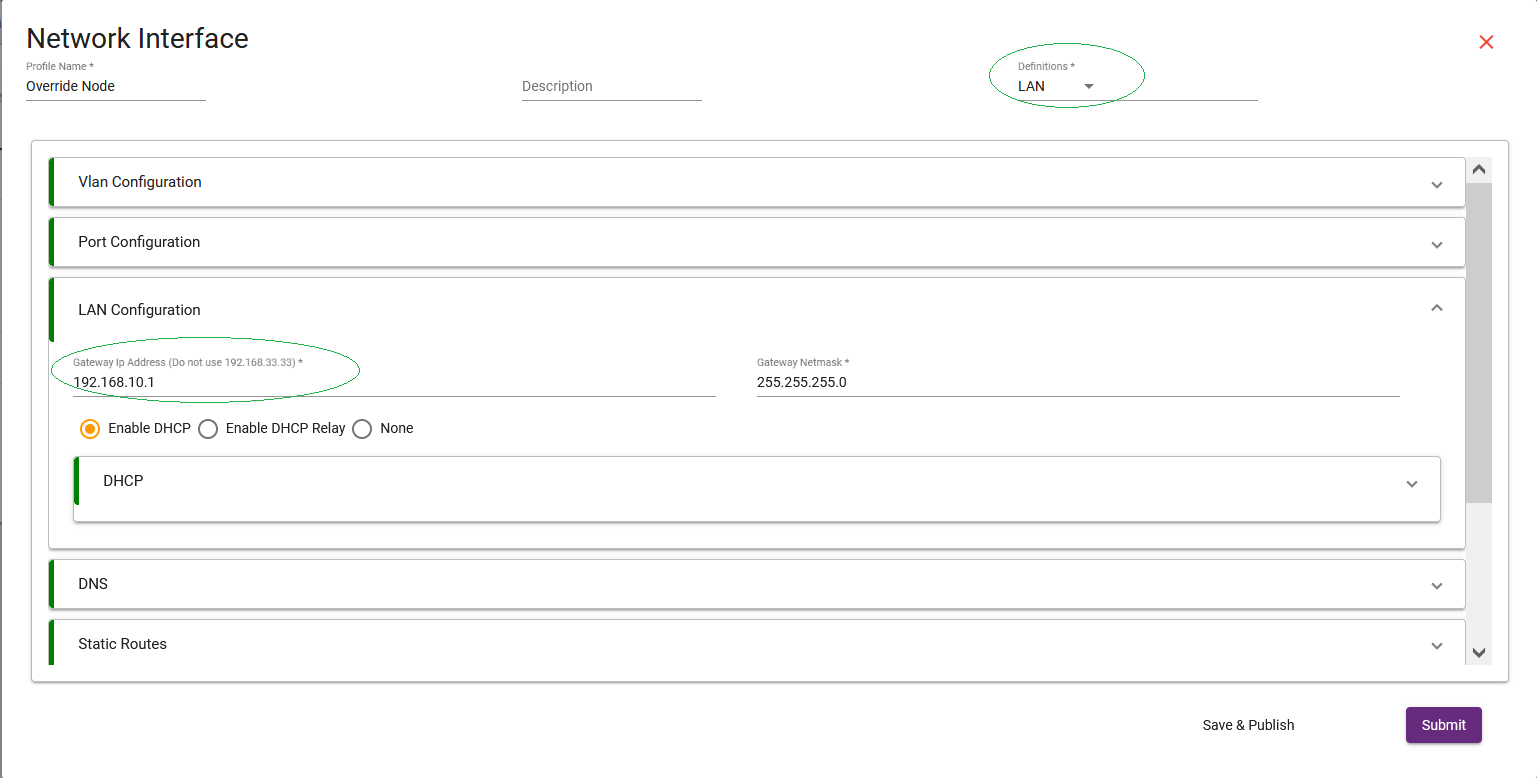Viewport: 1537px width, 778px height.
Task: Click the Description input field
Action: [x=612, y=86]
